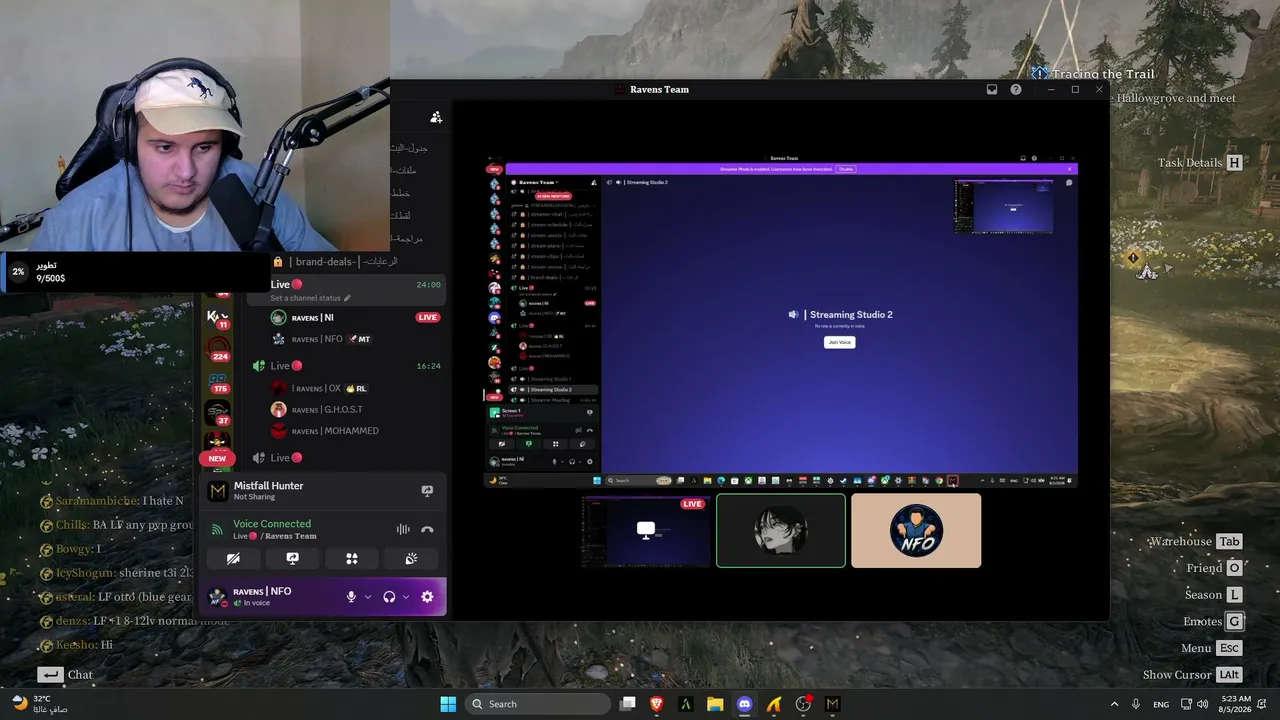Image resolution: width=1280 pixels, height=720 pixels.
Task: Click the red LIVE badge beside NI
Action: pos(428,318)
